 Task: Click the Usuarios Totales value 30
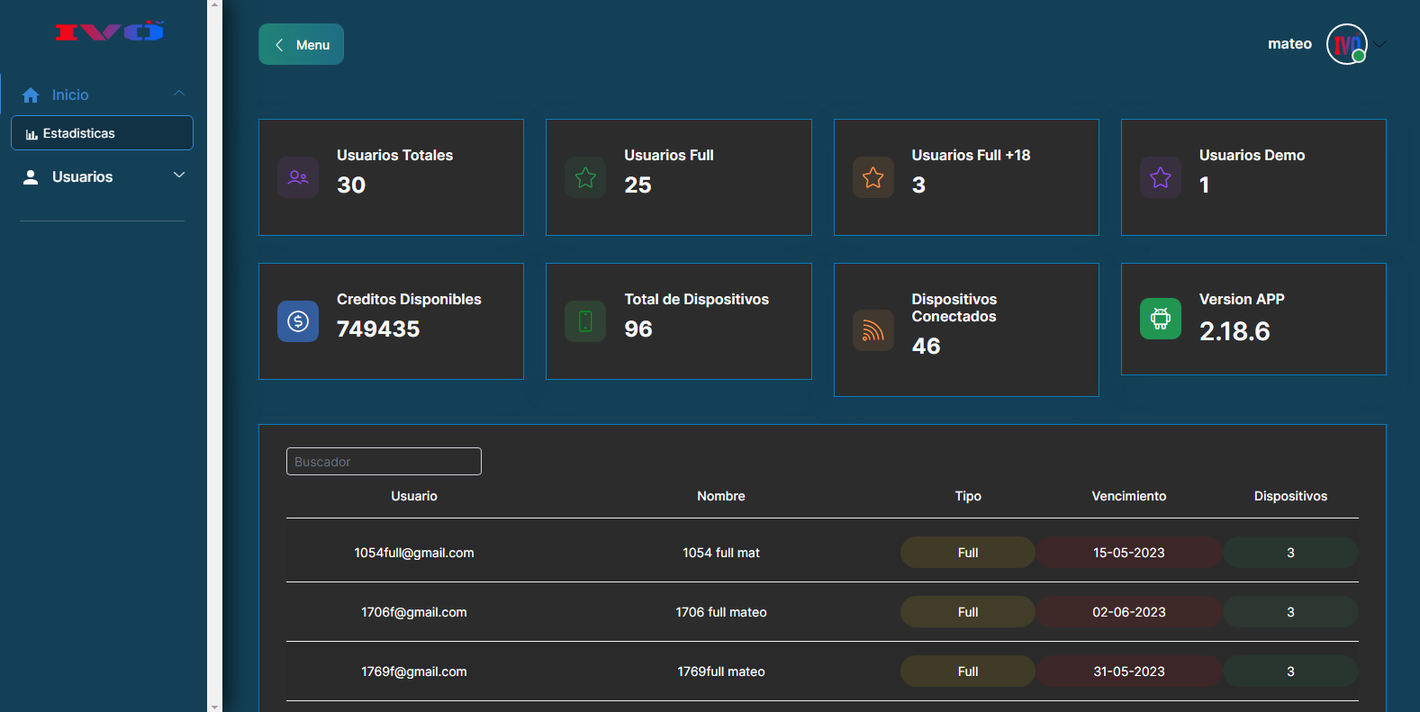click(x=351, y=185)
